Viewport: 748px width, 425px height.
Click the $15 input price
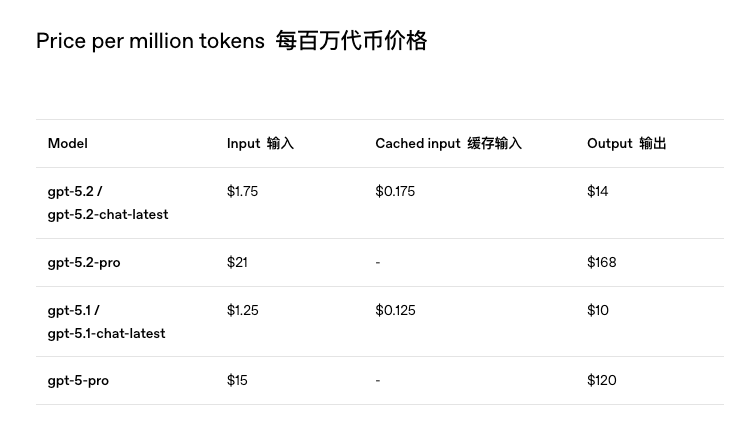[237, 380]
